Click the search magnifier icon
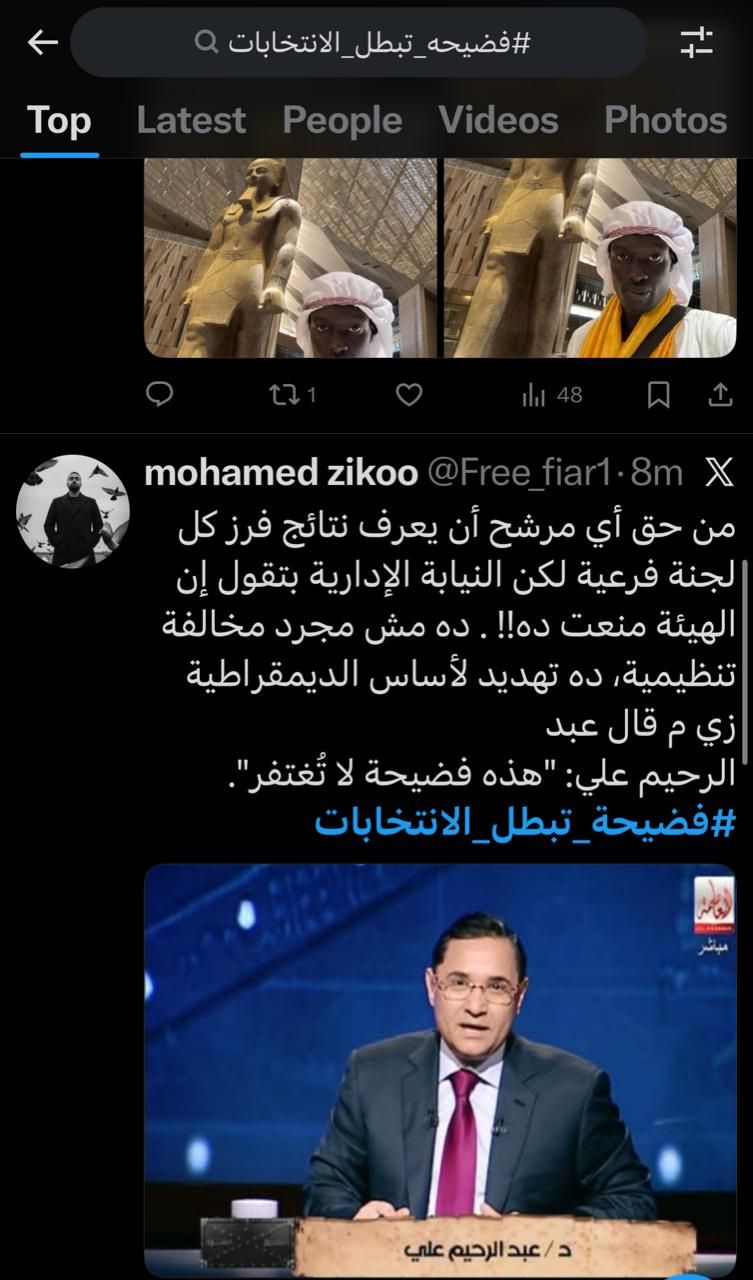The image size is (753, 1280). [205, 42]
